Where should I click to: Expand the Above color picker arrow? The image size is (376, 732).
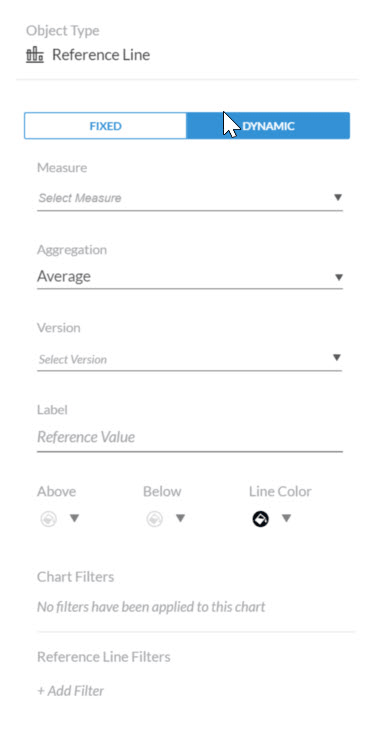click(x=75, y=518)
